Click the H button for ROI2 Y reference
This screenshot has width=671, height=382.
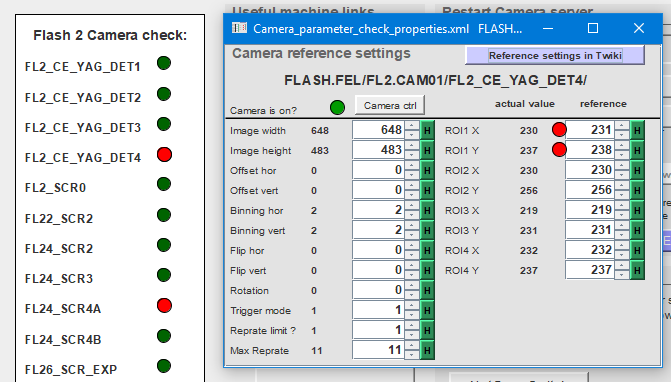pos(637,190)
